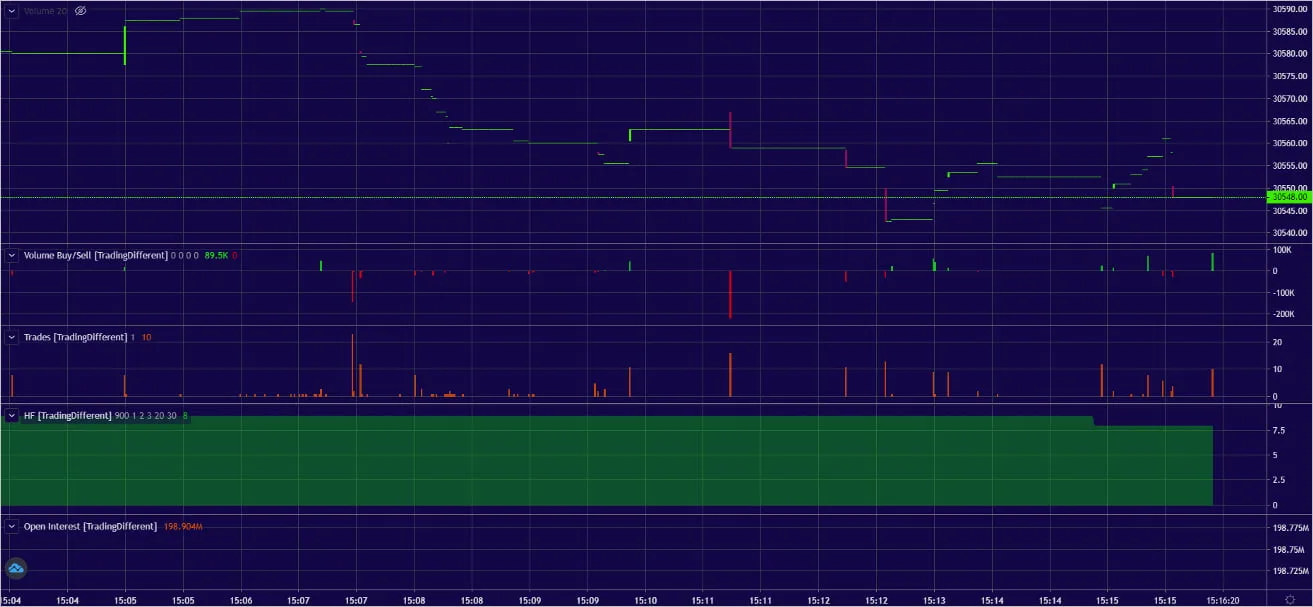Click the 7.5 HF axis label
Viewport: 1313px width, 607px height.
[1278, 431]
